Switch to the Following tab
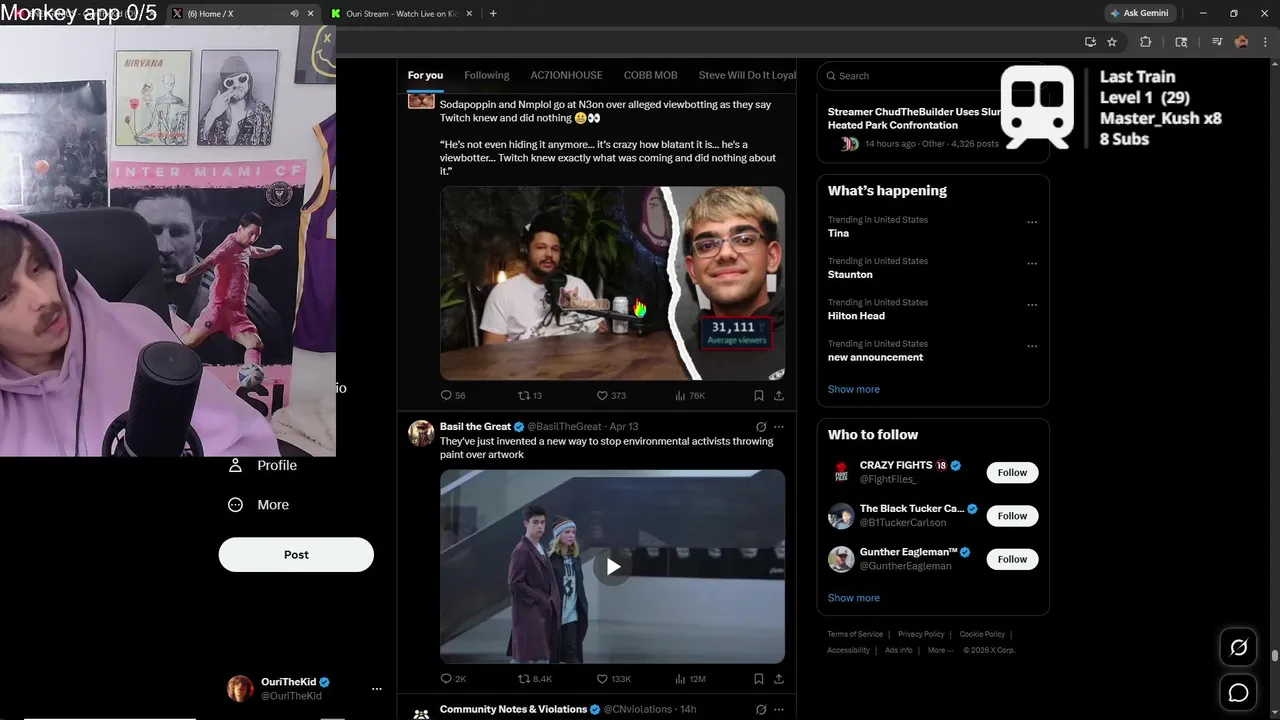 pyautogui.click(x=487, y=75)
